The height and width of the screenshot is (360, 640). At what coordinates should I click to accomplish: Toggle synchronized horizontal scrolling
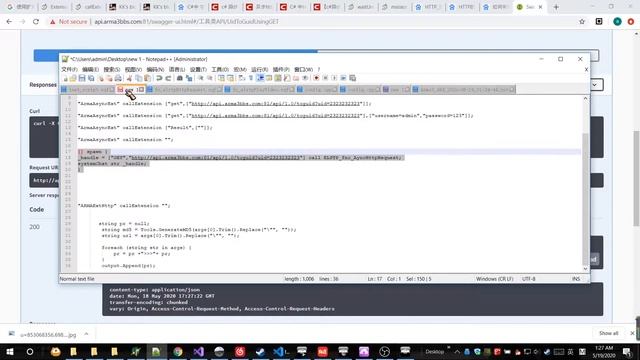230,78
